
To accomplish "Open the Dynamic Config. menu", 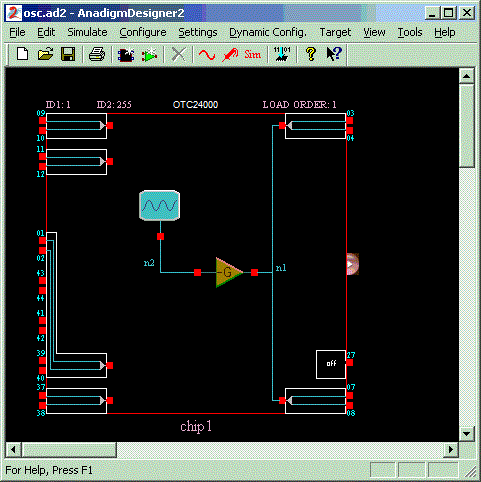I will 268,32.
